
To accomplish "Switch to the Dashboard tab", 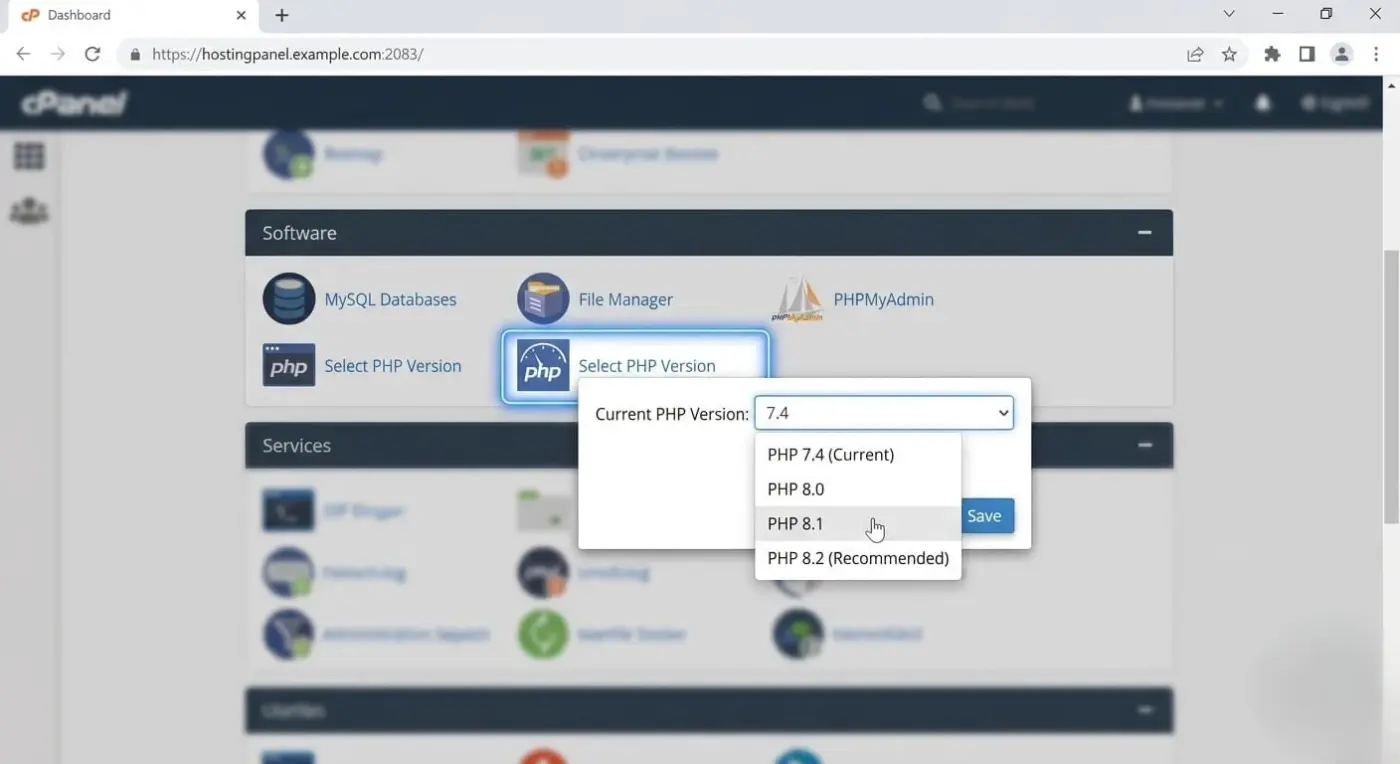I will (x=133, y=15).
